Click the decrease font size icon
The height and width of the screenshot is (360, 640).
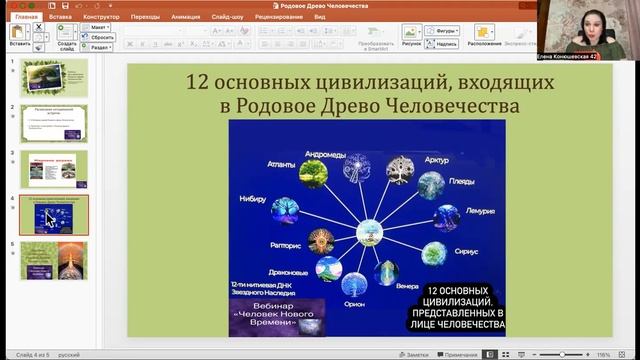coord(230,31)
